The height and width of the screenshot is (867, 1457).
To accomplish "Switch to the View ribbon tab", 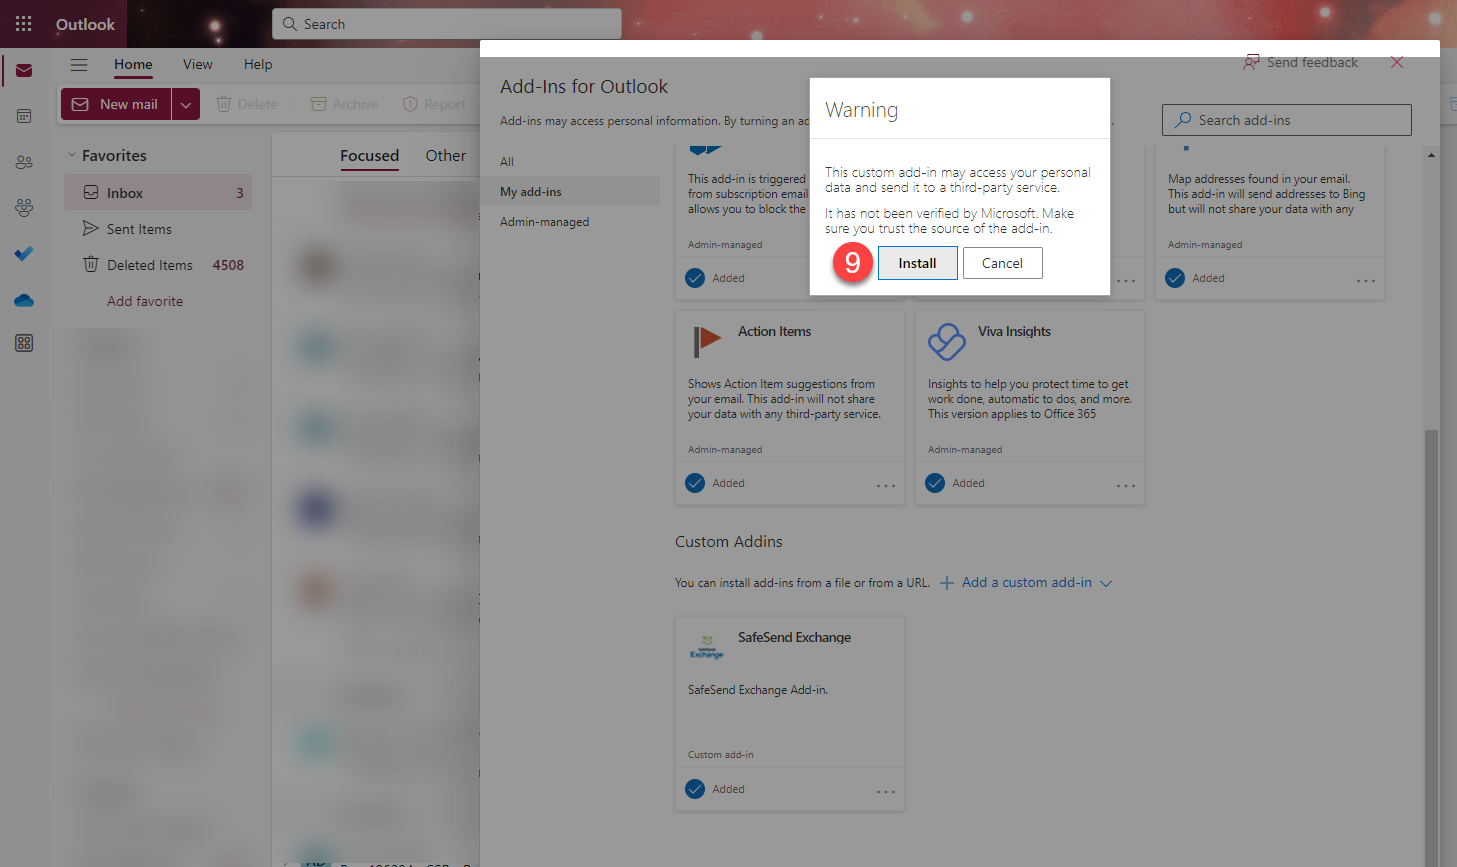I will 197,64.
